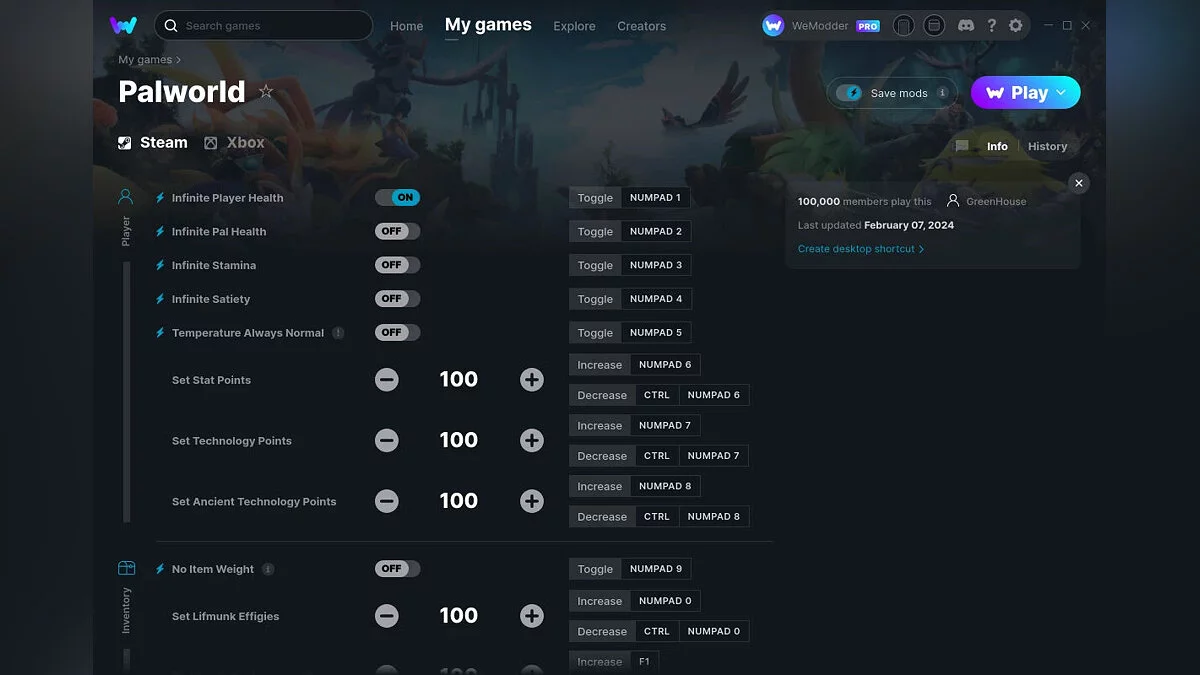Increase Set Stat Points with plus button

(532, 380)
